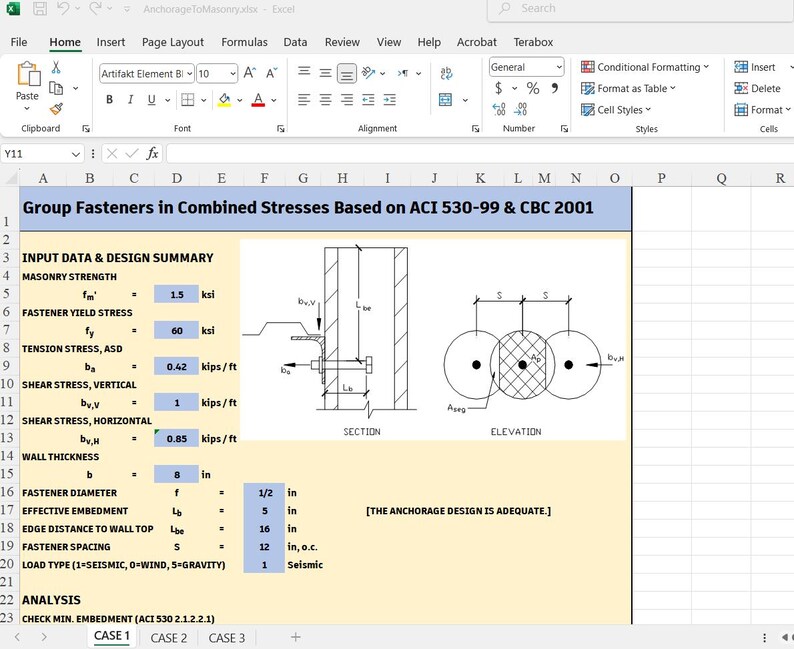This screenshot has width=794, height=649.
Task: Top align cell contents
Action: 304,73
